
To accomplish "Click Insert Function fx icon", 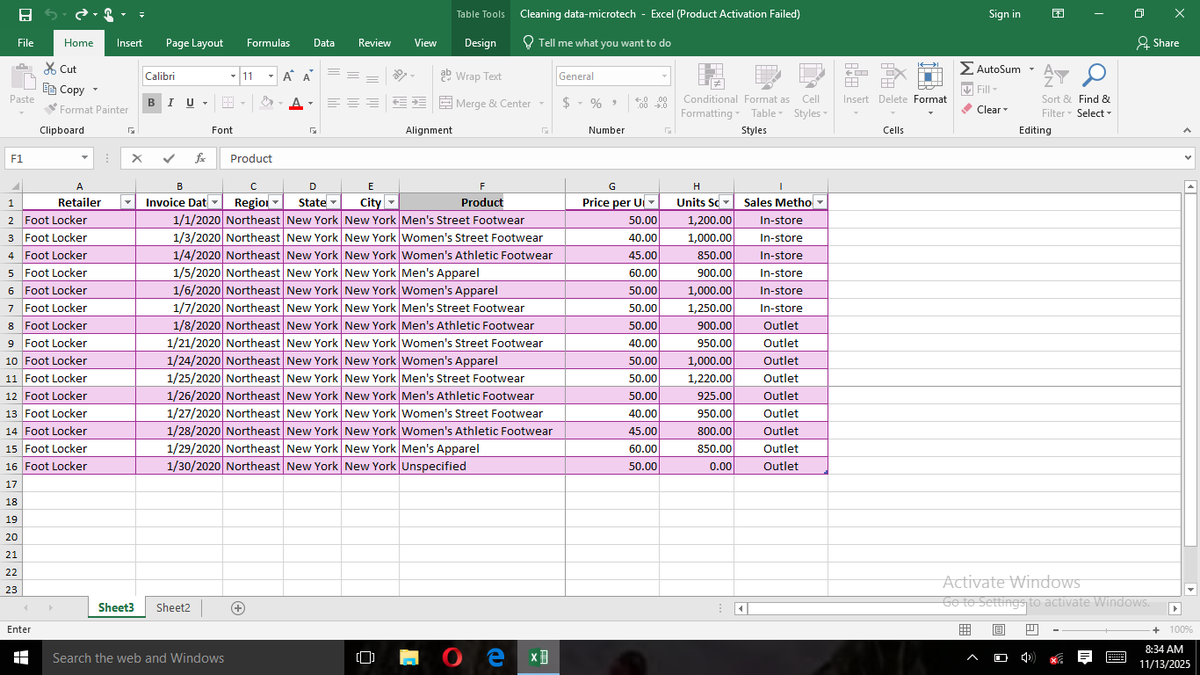I will tap(201, 158).
